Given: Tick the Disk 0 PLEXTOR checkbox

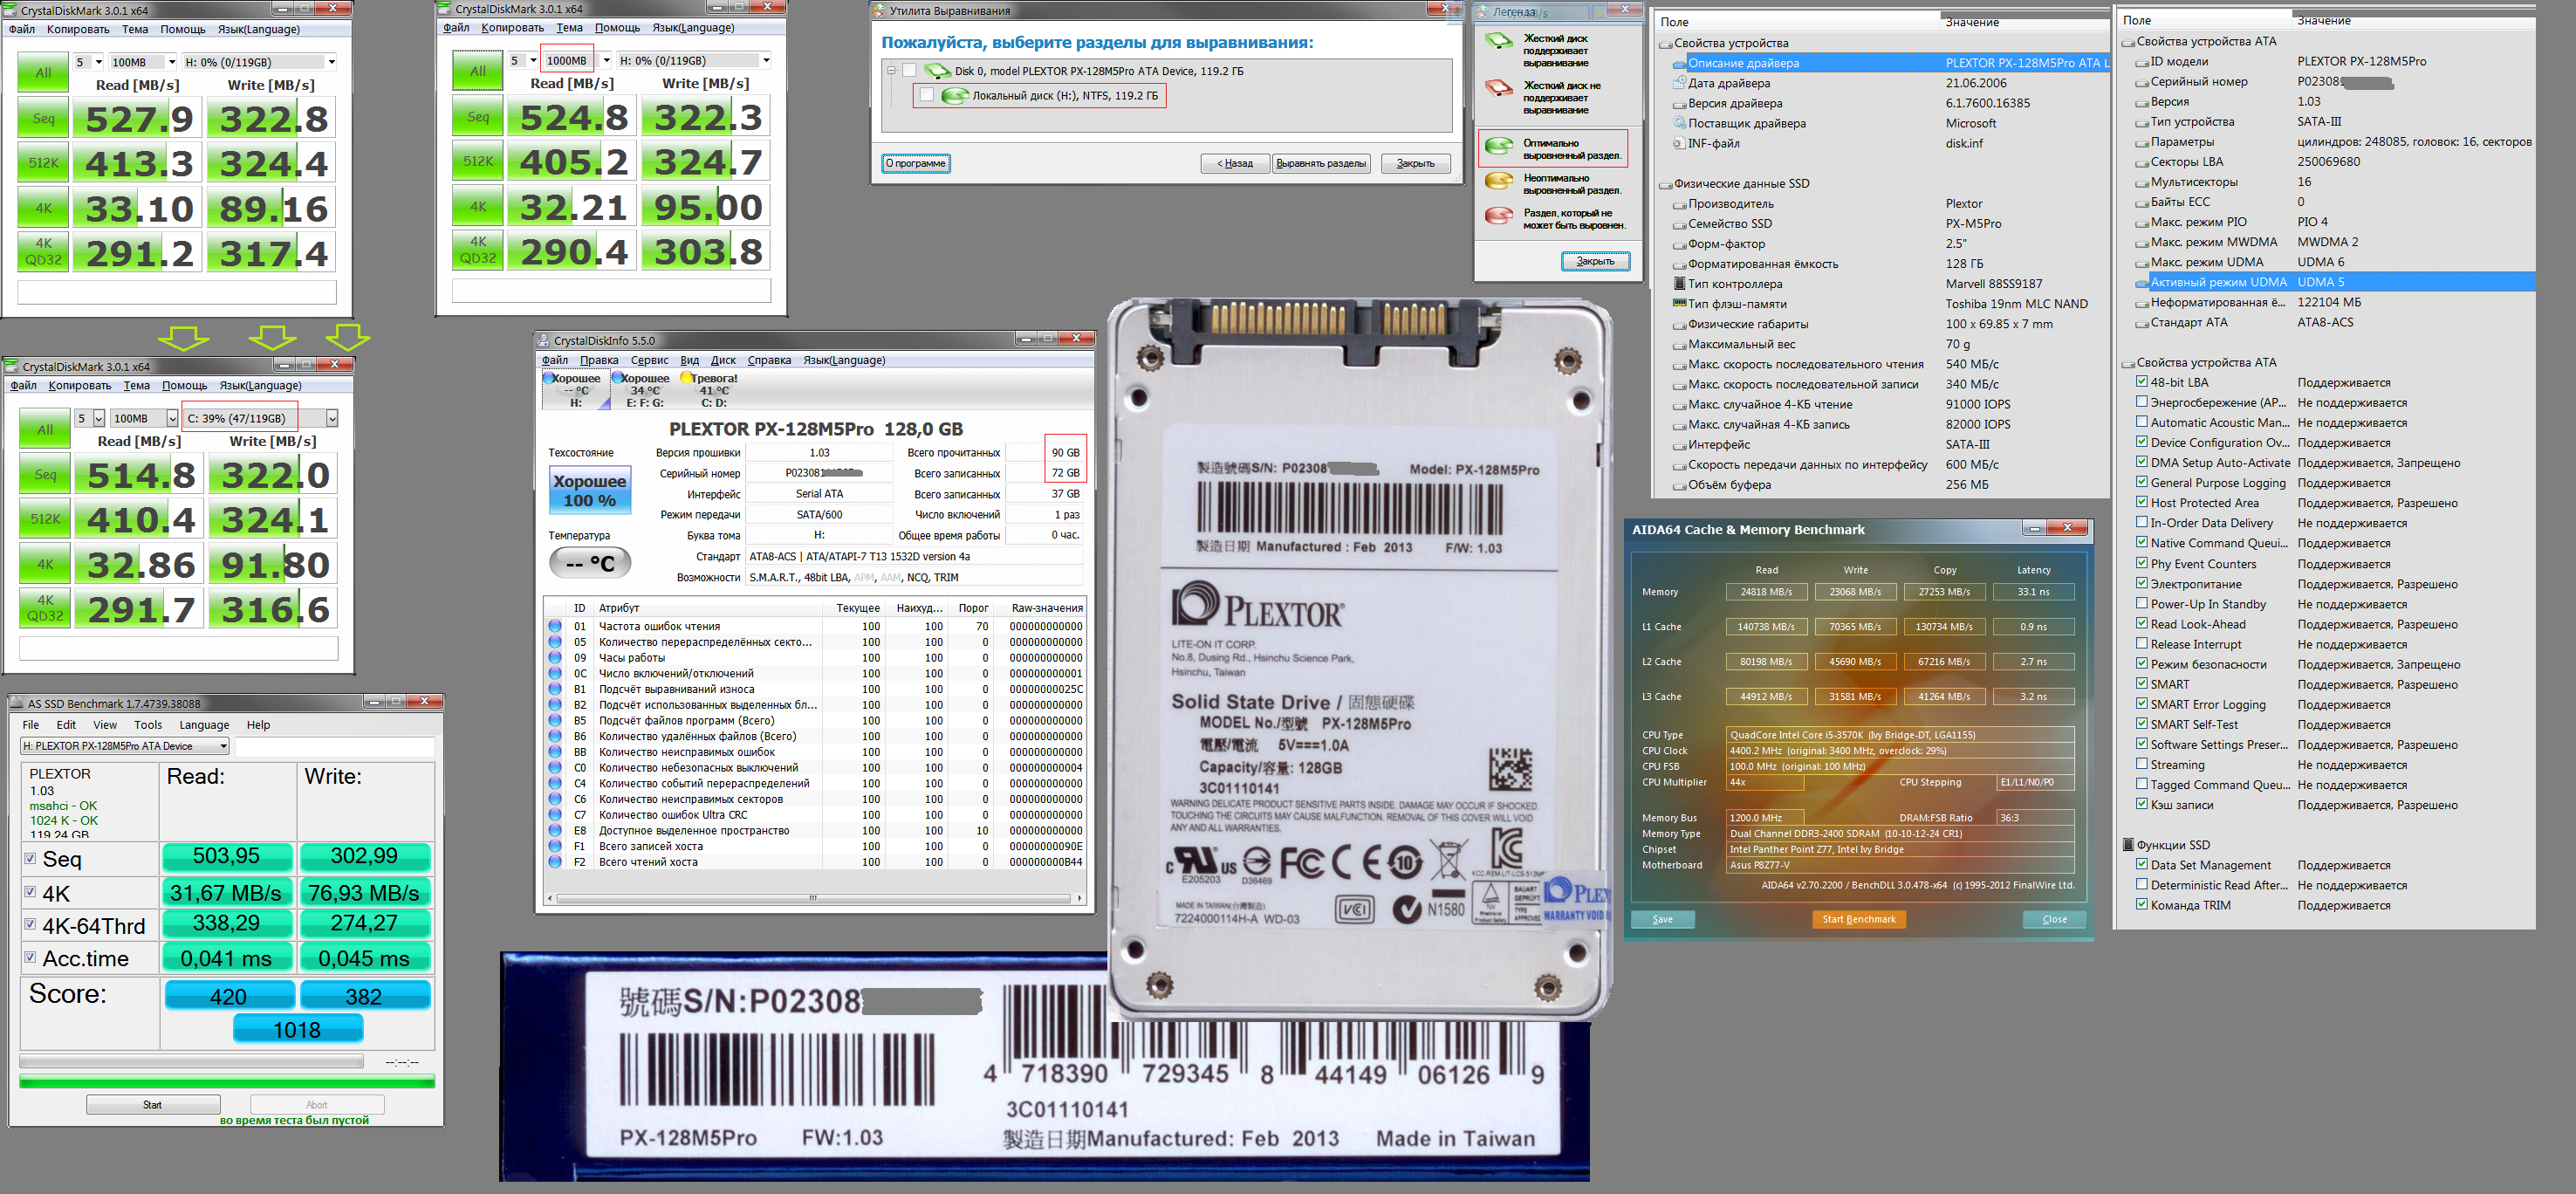Looking at the screenshot, I should coord(909,71).
